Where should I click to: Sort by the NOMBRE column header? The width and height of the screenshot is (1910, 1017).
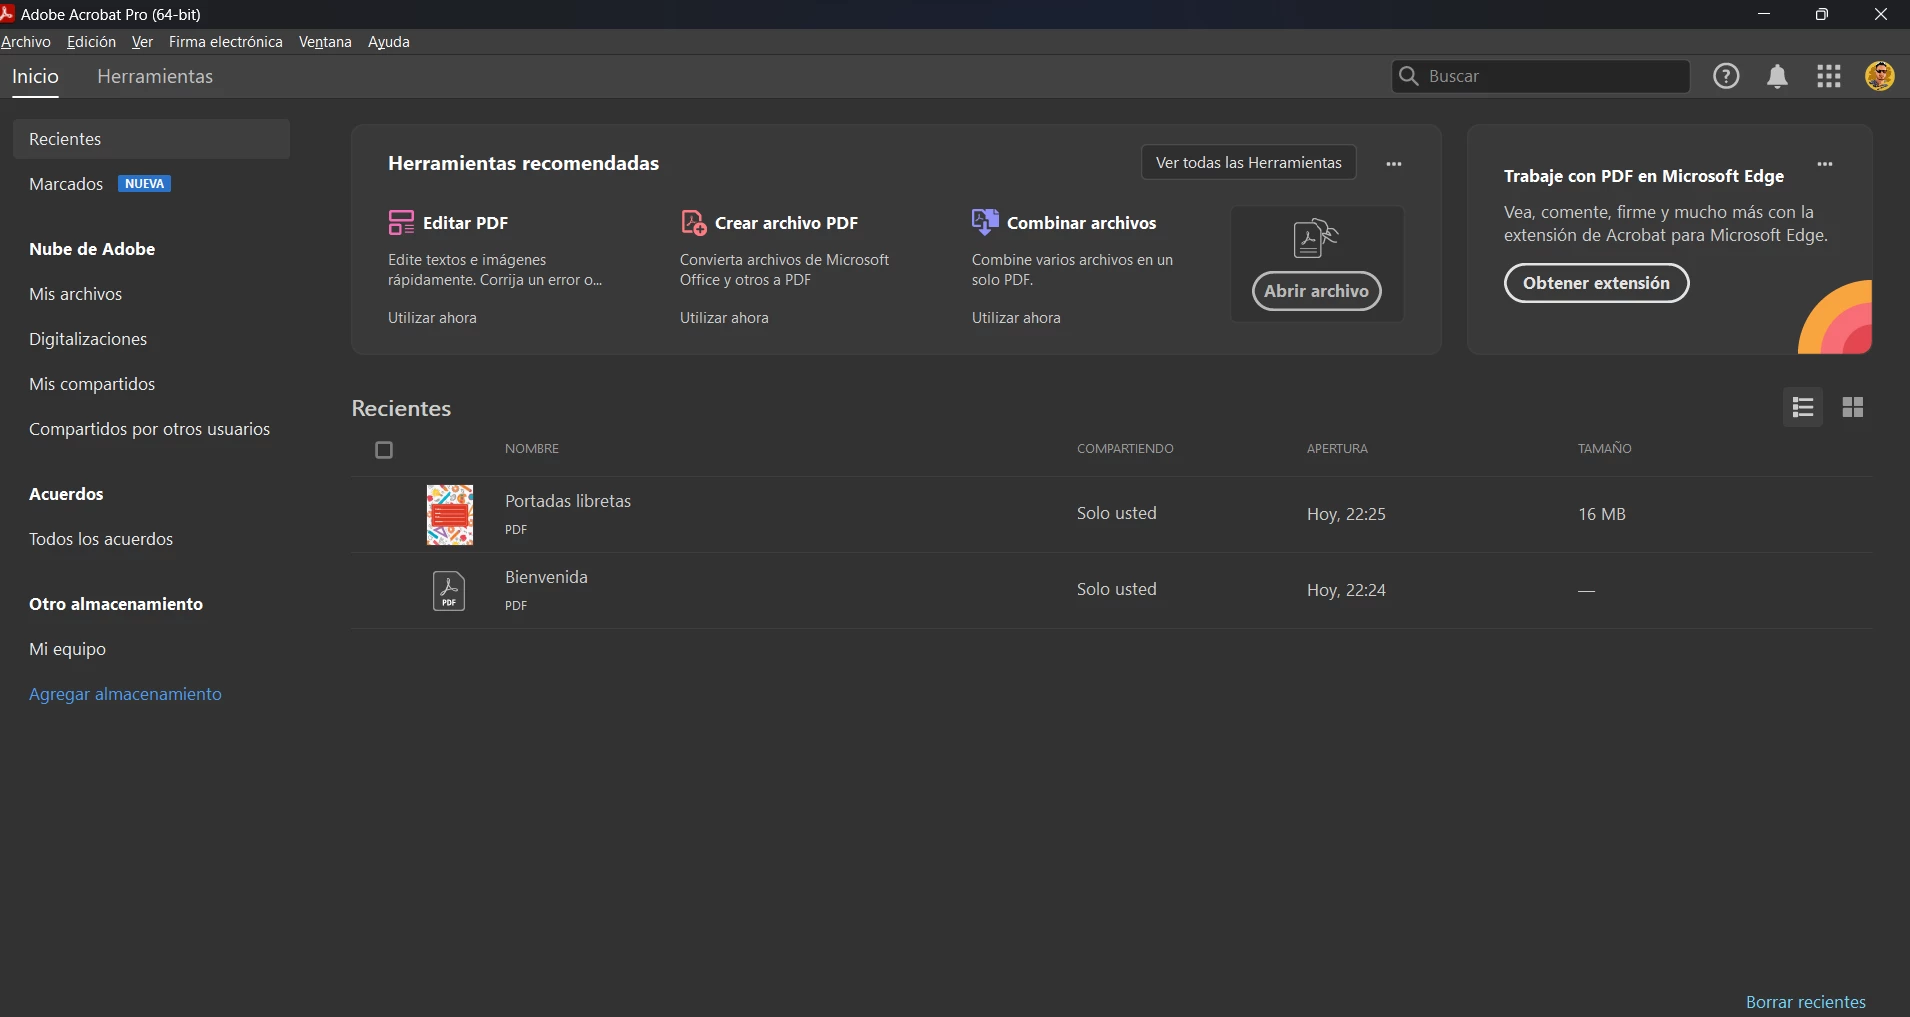click(x=532, y=449)
